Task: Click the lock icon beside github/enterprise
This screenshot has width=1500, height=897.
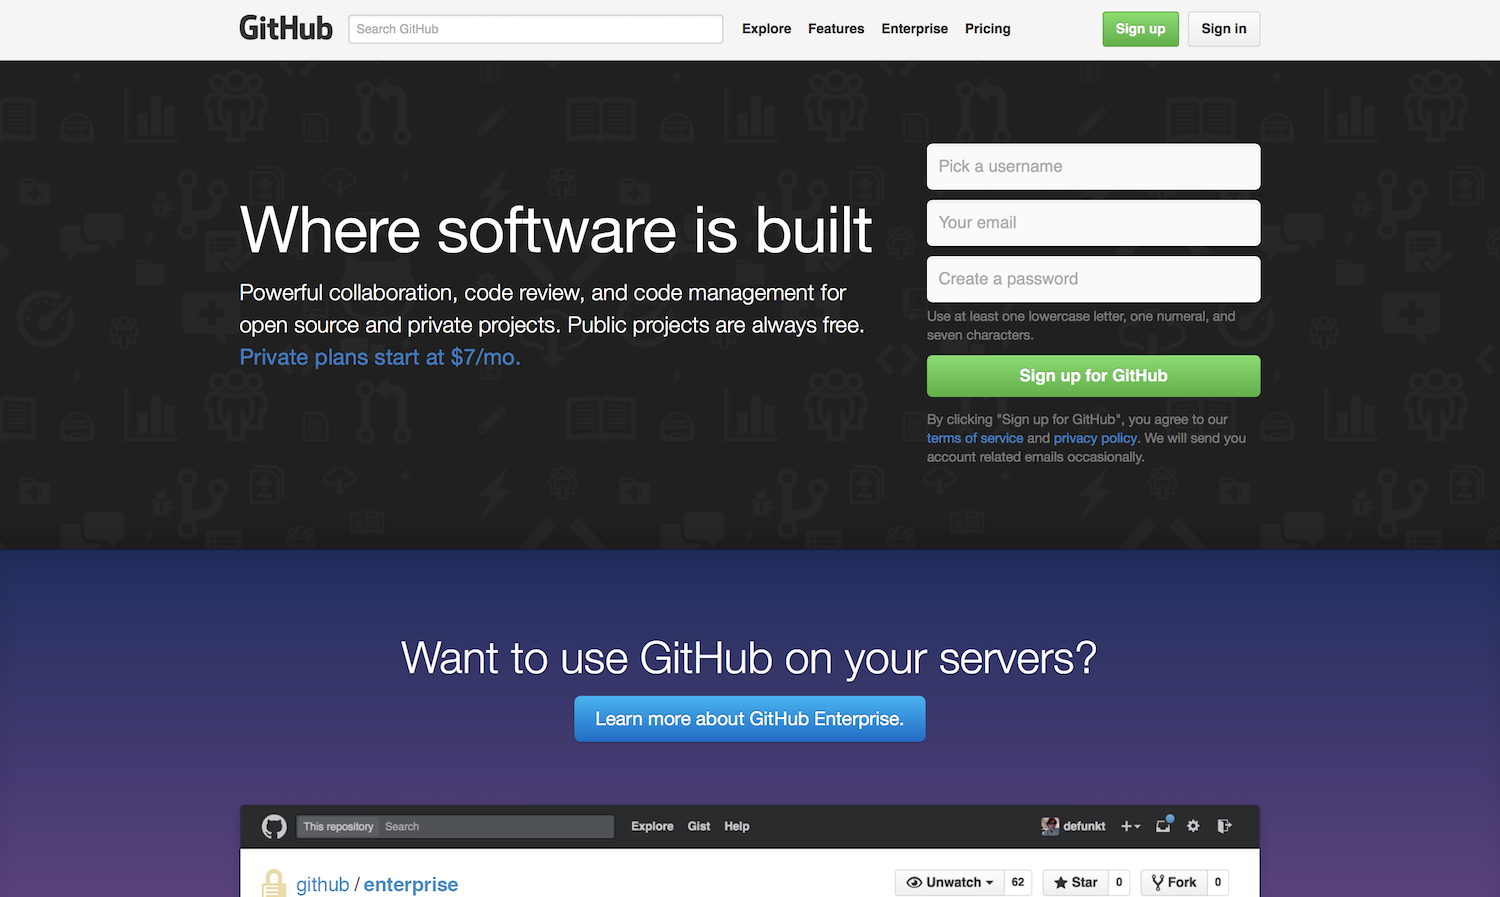Action: point(273,883)
